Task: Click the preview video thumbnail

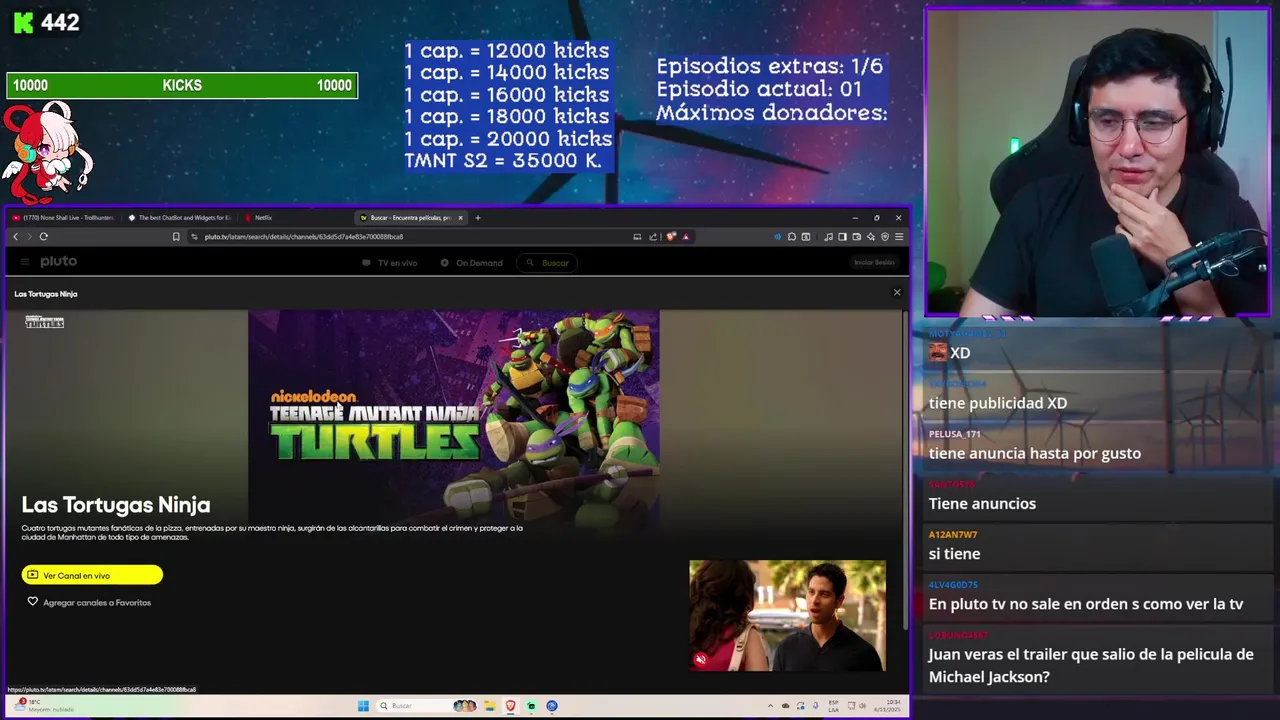Action: pyautogui.click(x=787, y=615)
